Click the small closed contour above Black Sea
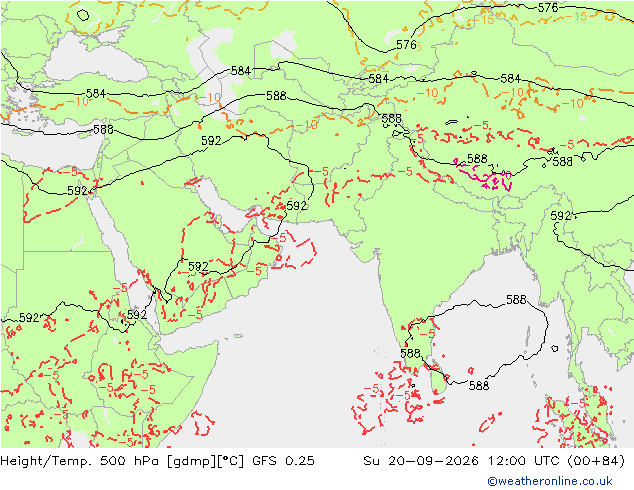The width and height of the screenshot is (634, 490). 83,15
